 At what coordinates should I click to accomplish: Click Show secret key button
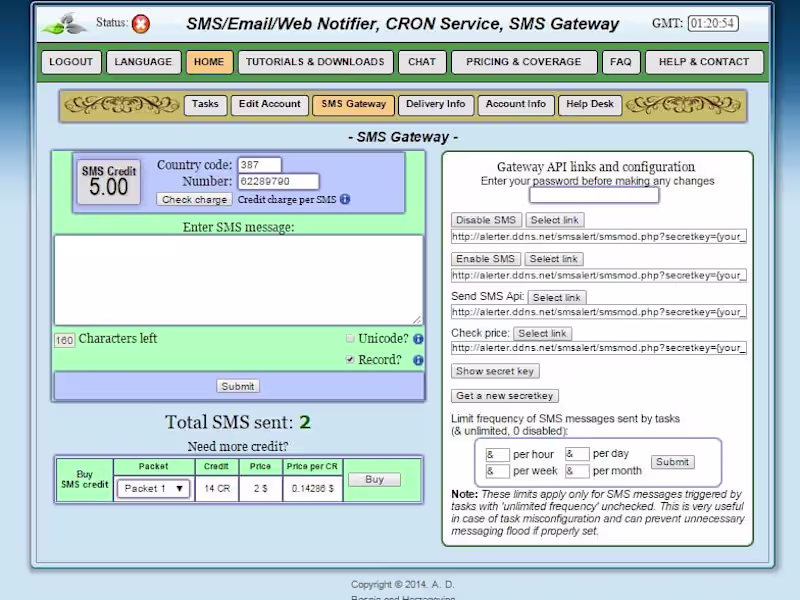click(495, 371)
